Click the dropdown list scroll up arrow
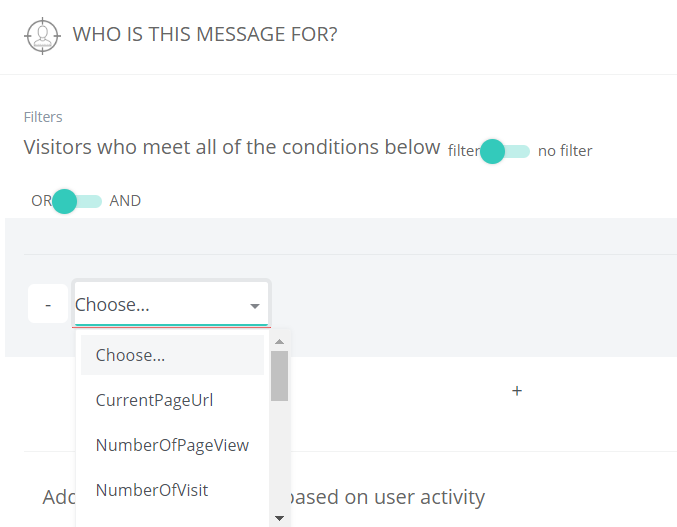 pyautogui.click(x=279, y=342)
